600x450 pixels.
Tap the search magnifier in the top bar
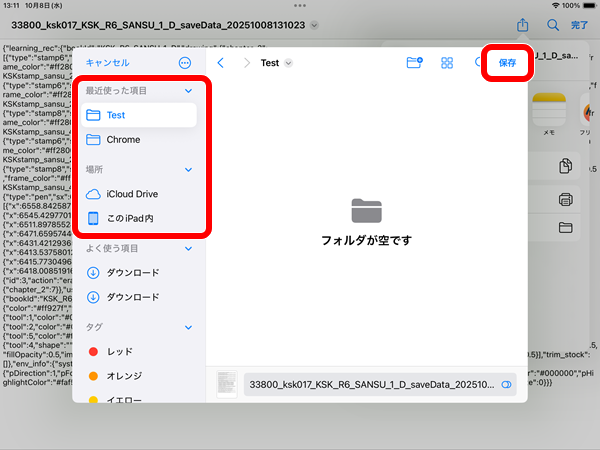click(553, 25)
